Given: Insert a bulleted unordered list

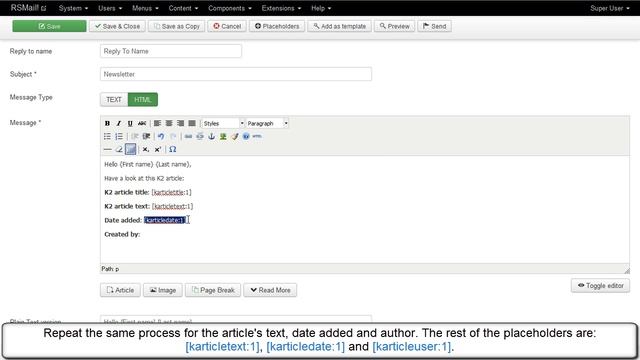Looking at the screenshot, I should 107,136.
